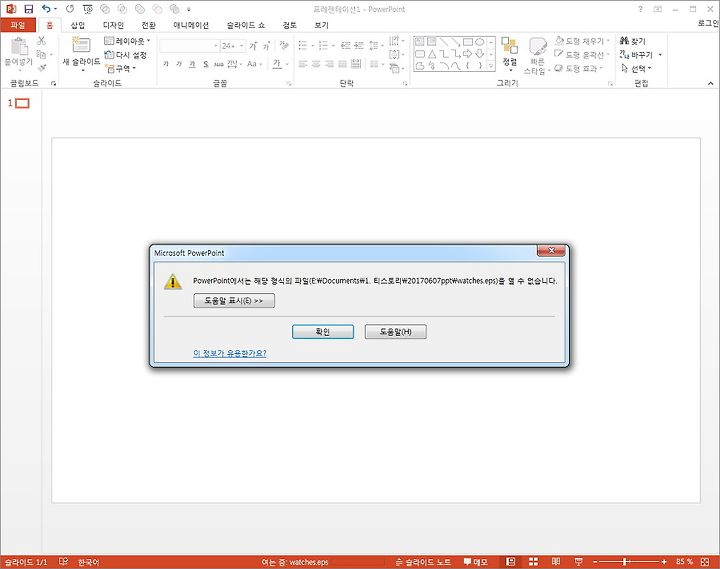Open the Aa change case dropdown
This screenshot has width=720, height=569.
click(x=254, y=64)
